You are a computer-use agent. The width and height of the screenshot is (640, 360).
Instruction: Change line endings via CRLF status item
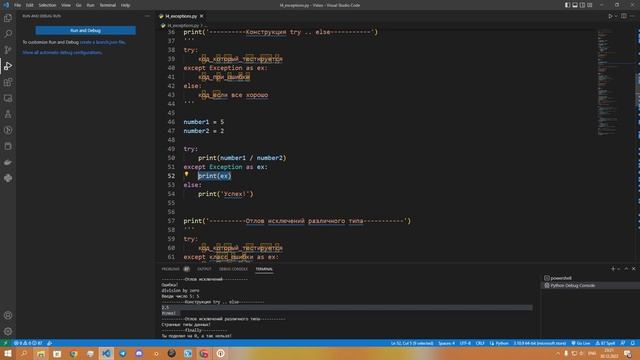(x=480, y=343)
